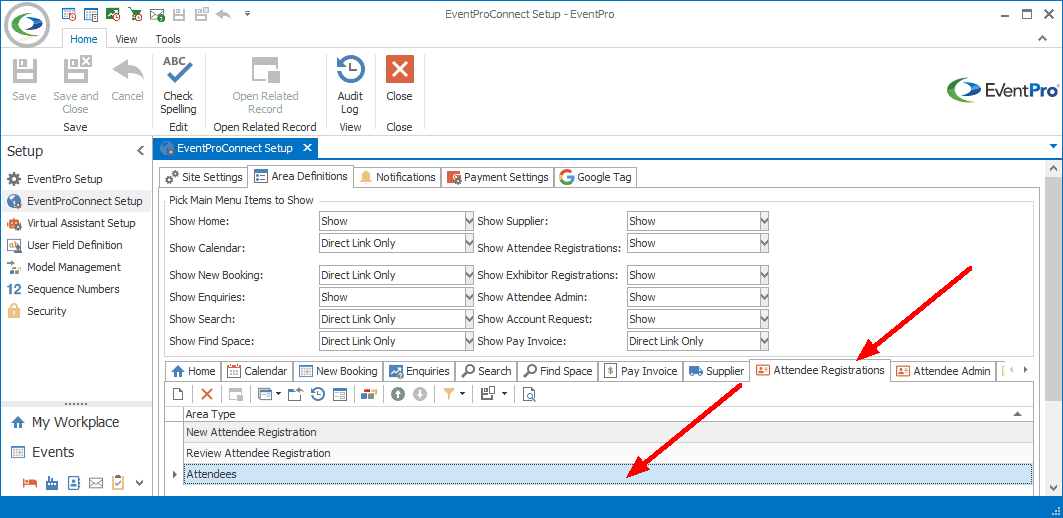Screen dimensions: 1063x518
Task: Click the audit history clock icon in grid toolbar
Action: pyautogui.click(x=317, y=394)
